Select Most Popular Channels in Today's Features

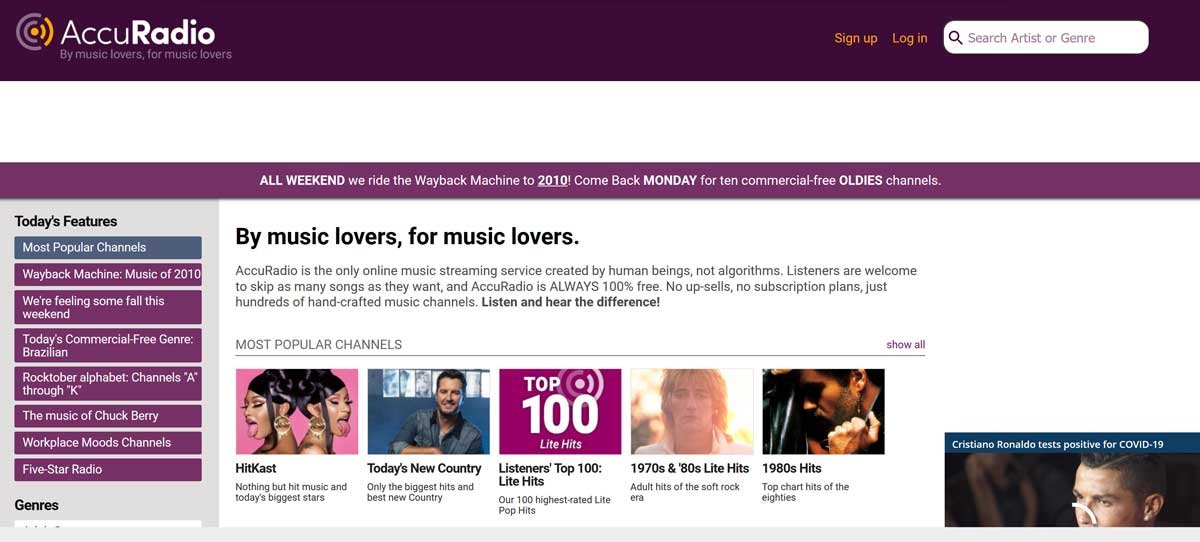pyautogui.click(x=108, y=247)
